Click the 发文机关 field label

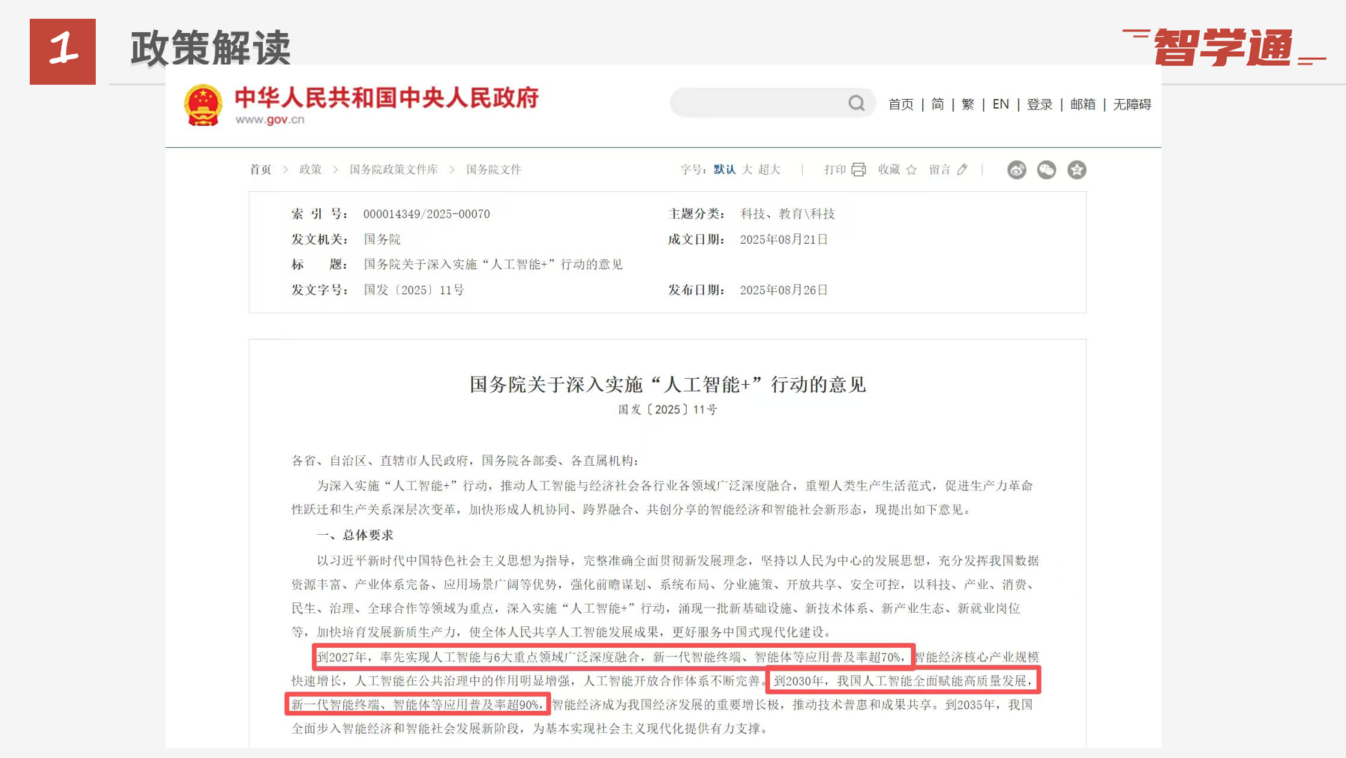click(320, 239)
